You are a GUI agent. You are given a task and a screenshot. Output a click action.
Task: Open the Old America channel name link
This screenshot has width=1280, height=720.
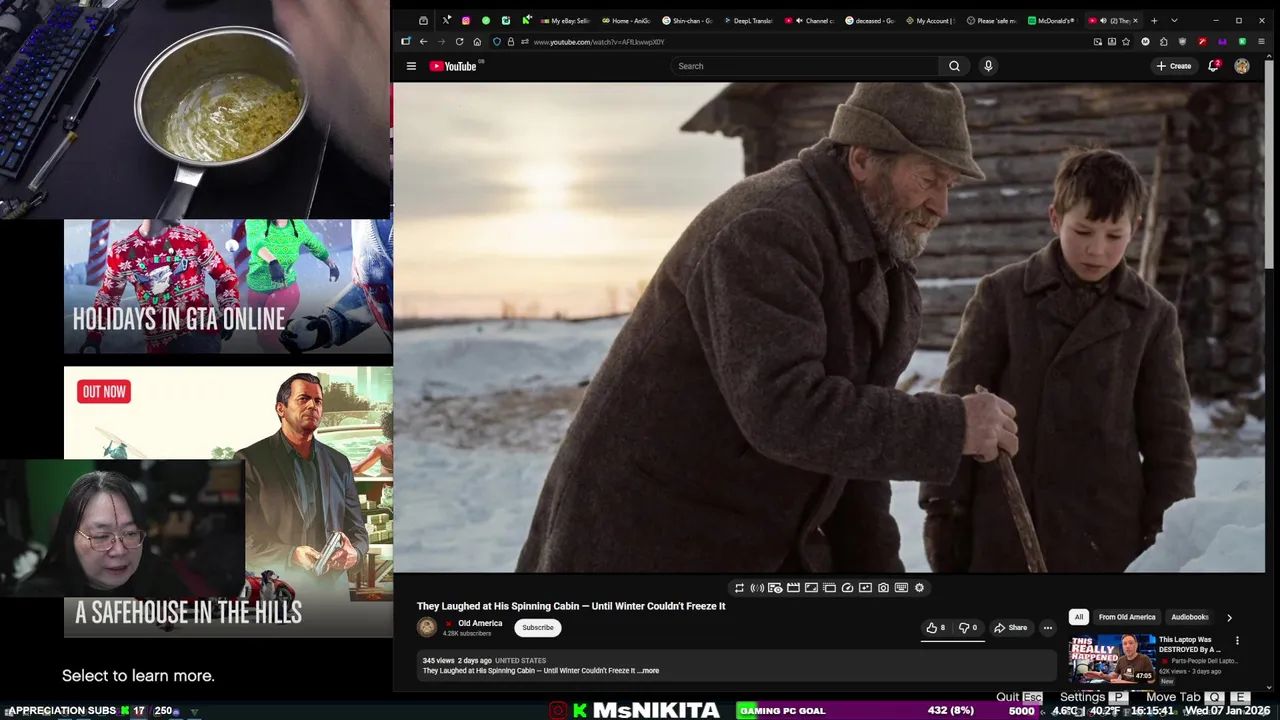pos(480,623)
